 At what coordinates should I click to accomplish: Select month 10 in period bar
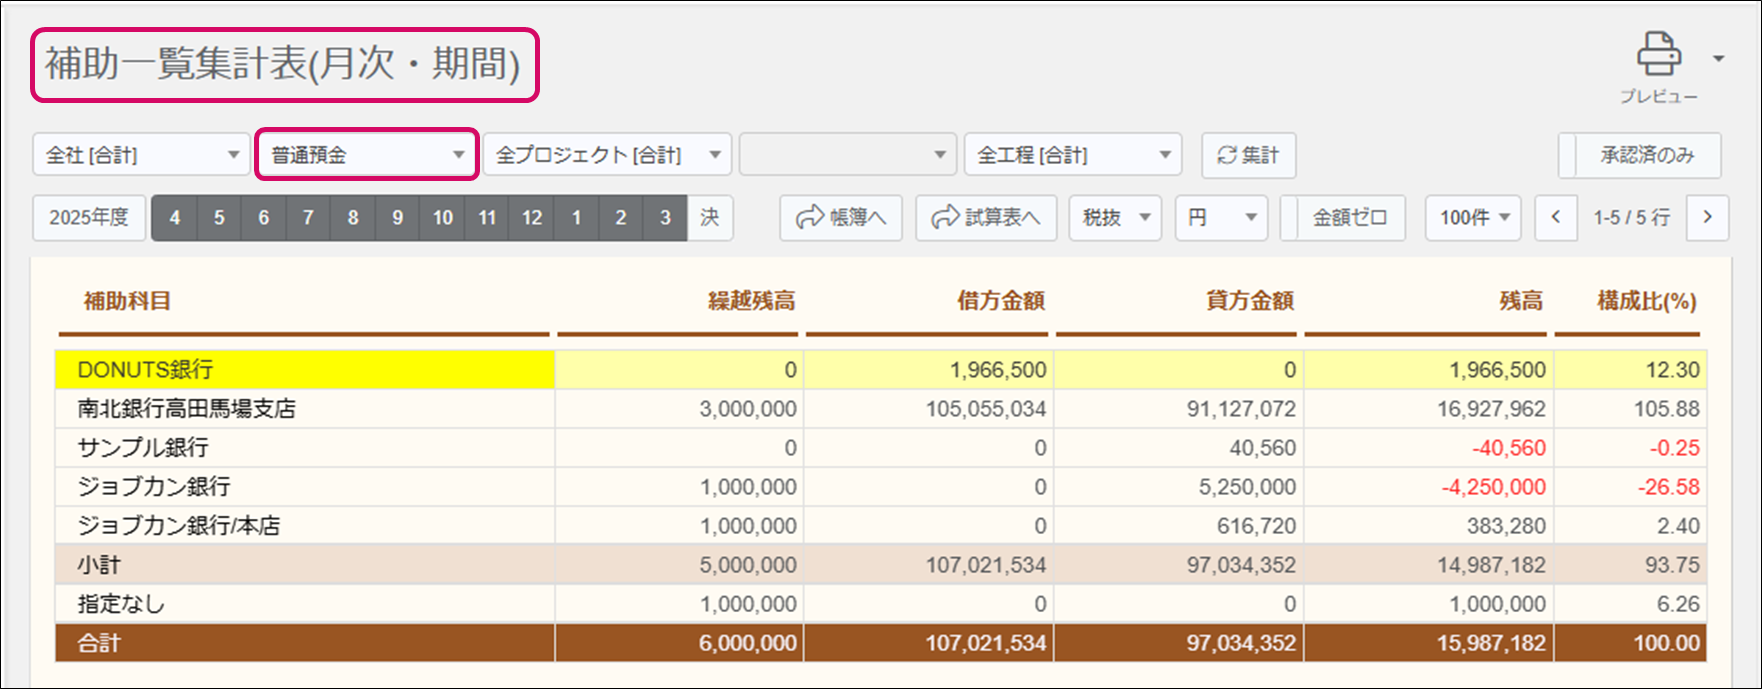(442, 218)
